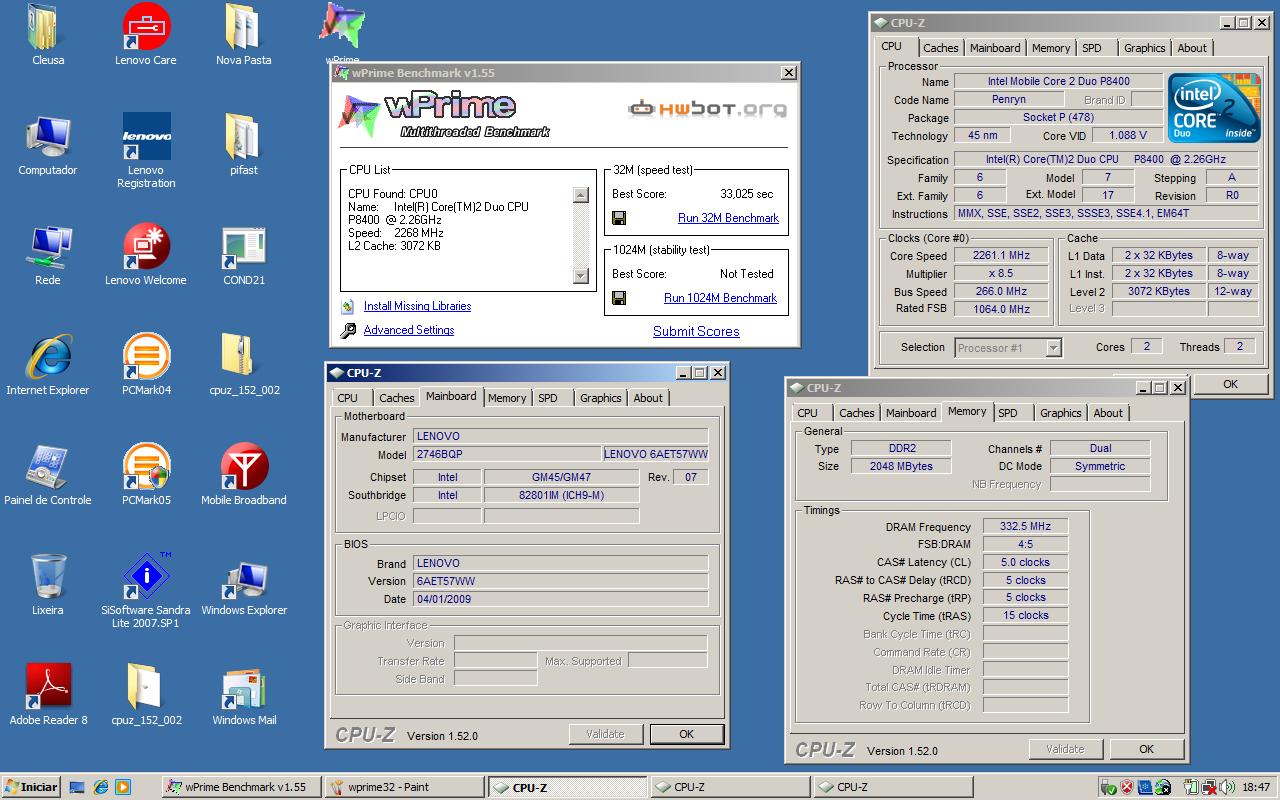This screenshot has width=1280, height=800.
Task: Open Selection Processor #1 dropdown
Action: click(1052, 348)
